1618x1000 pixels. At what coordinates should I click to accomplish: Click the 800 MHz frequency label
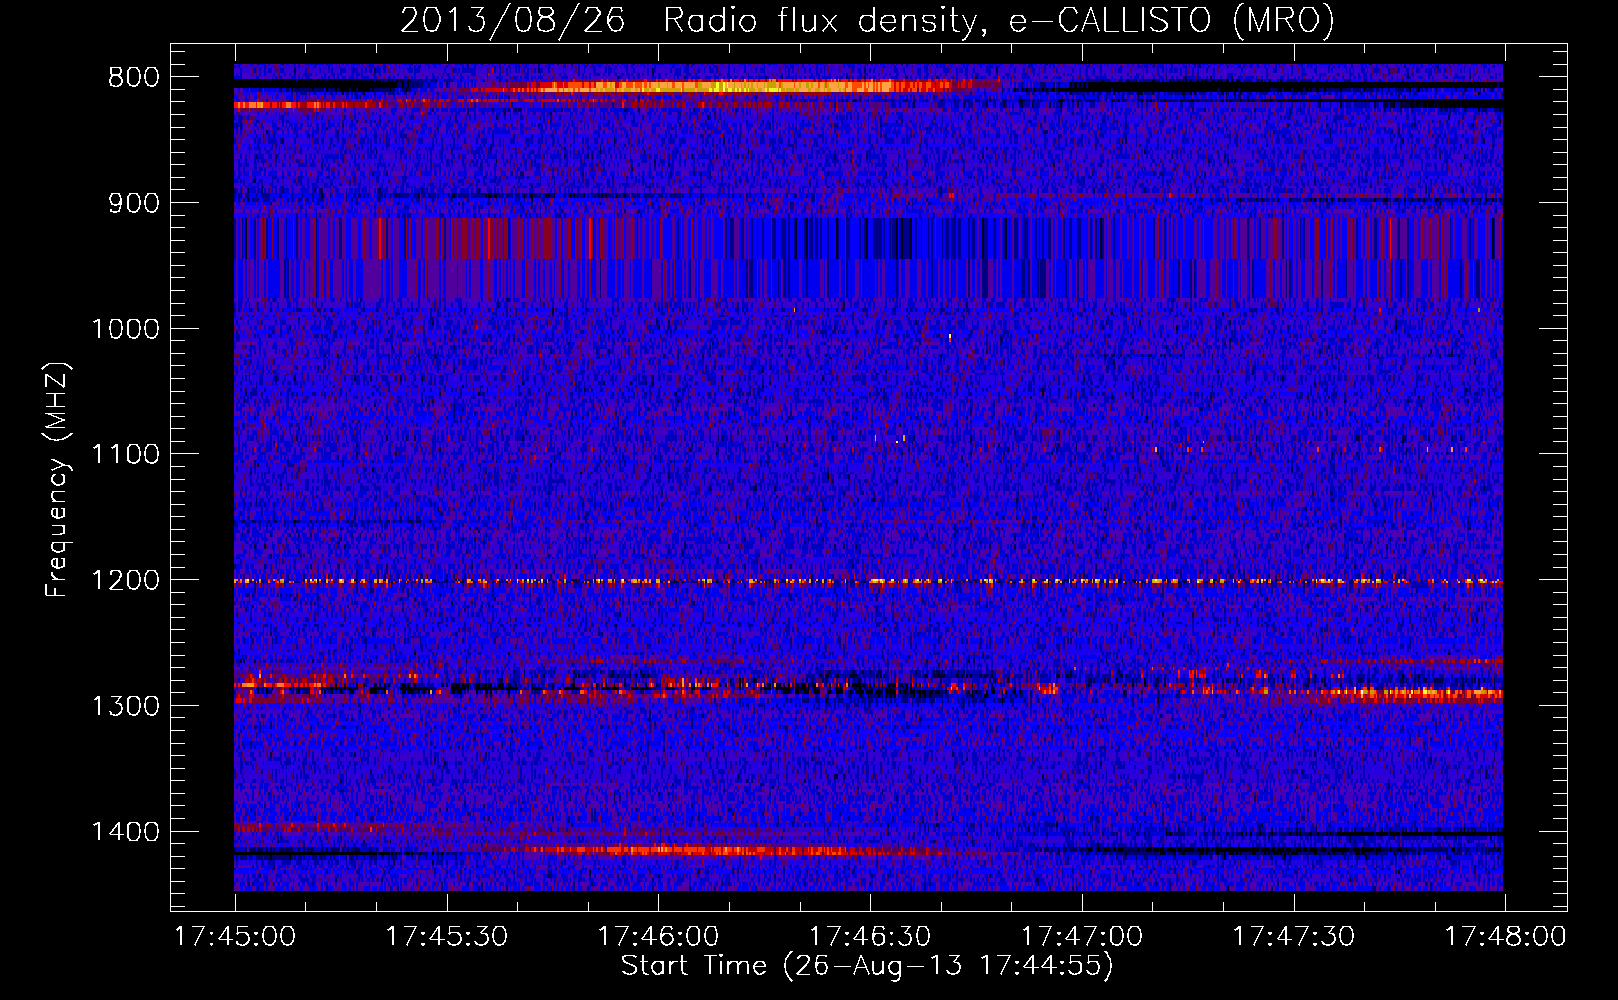coord(133,78)
